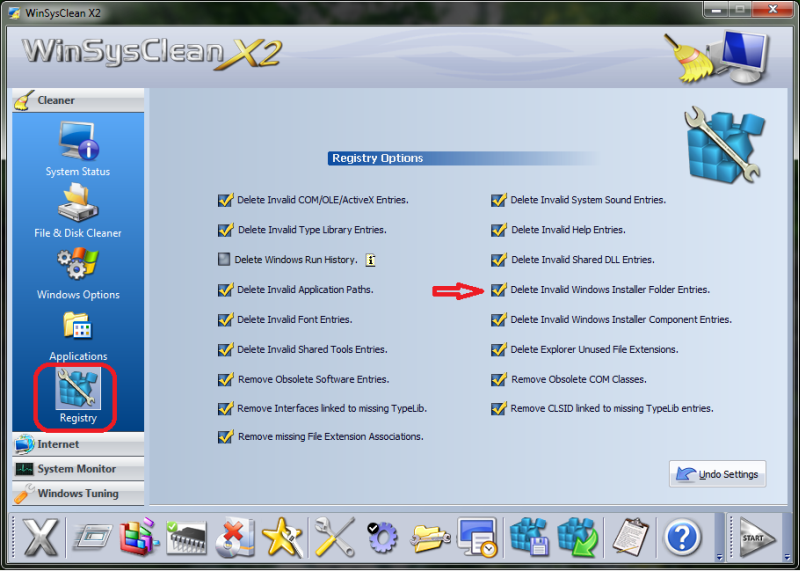Click the disc with red X uninstaller icon

click(x=235, y=537)
